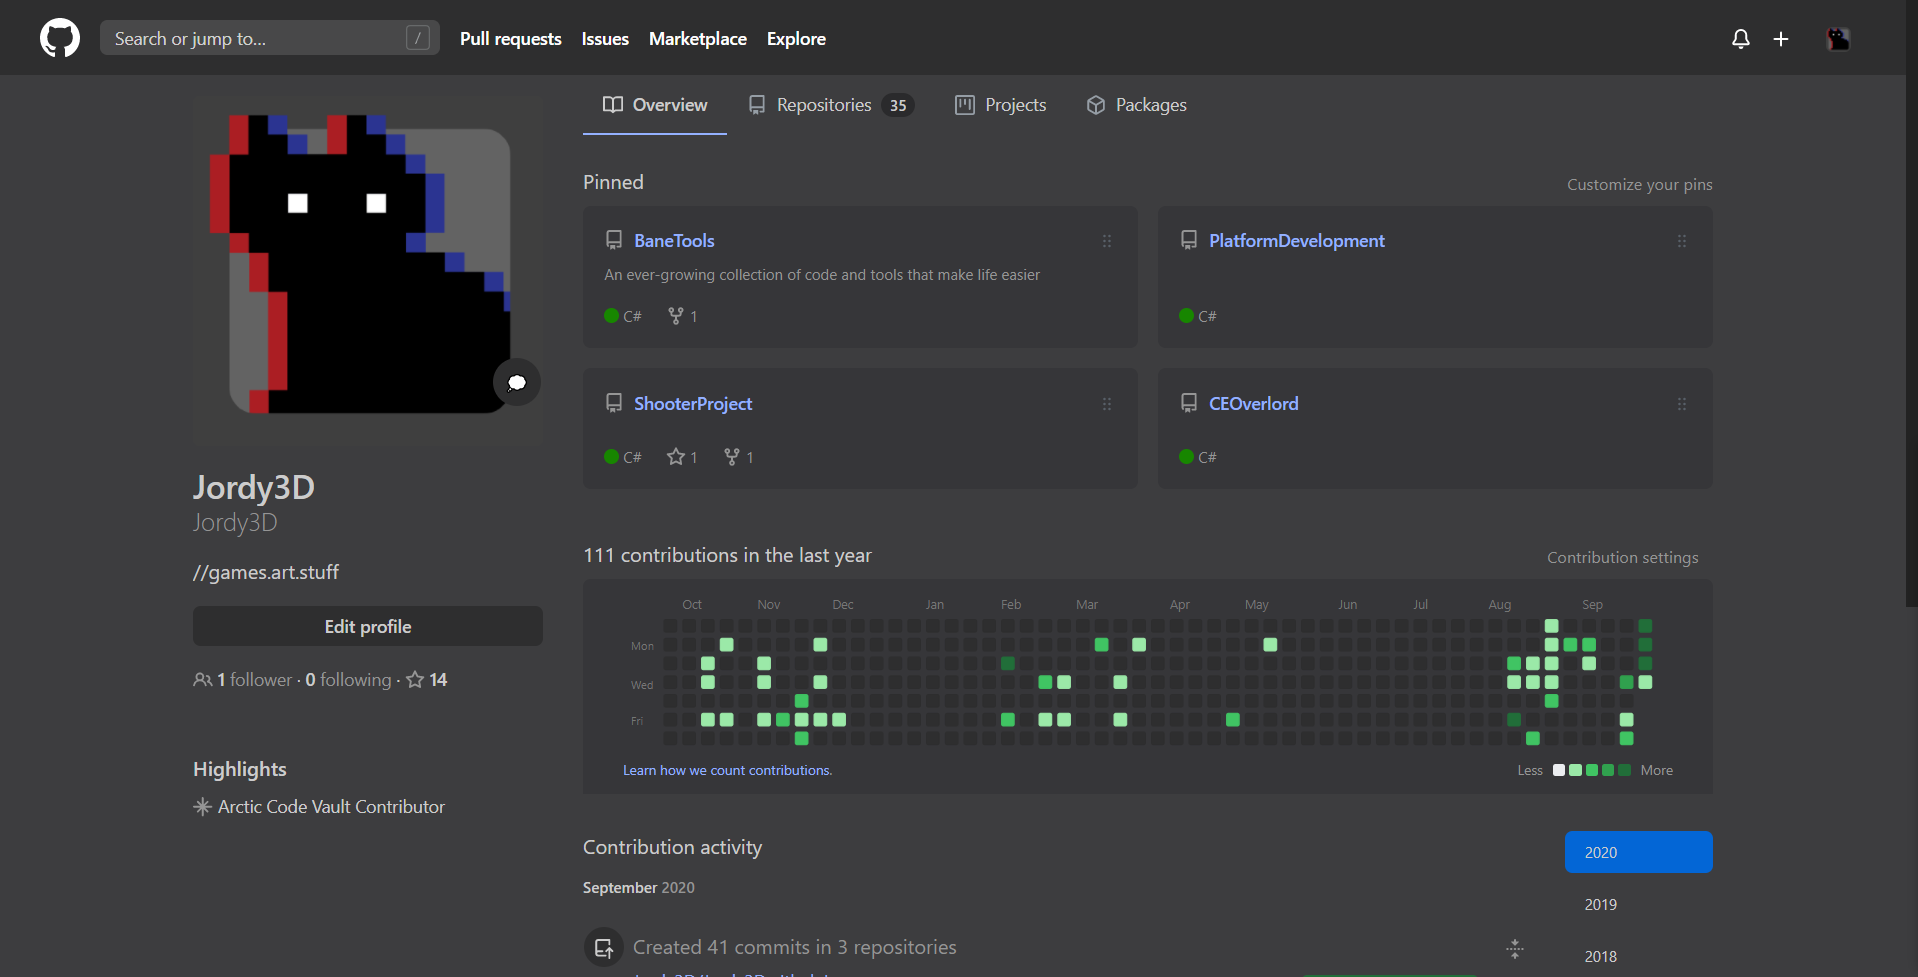Collapse the Created 41 commits entry
This screenshot has height=977, width=1918.
pos(1515,948)
